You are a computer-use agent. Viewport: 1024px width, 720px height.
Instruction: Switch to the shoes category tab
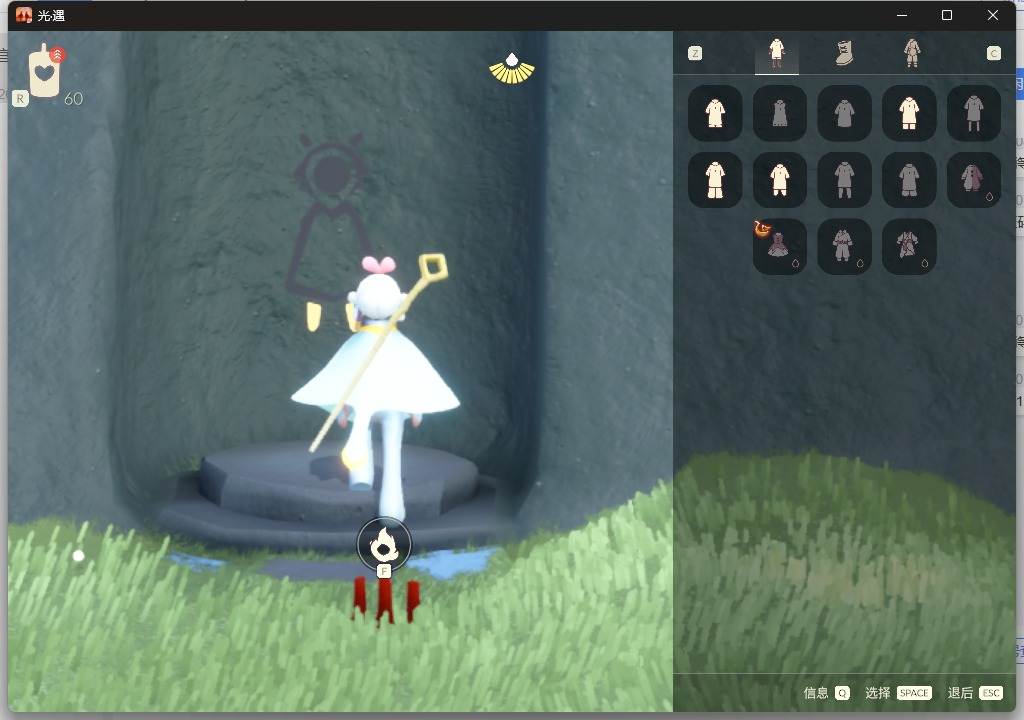[x=844, y=53]
